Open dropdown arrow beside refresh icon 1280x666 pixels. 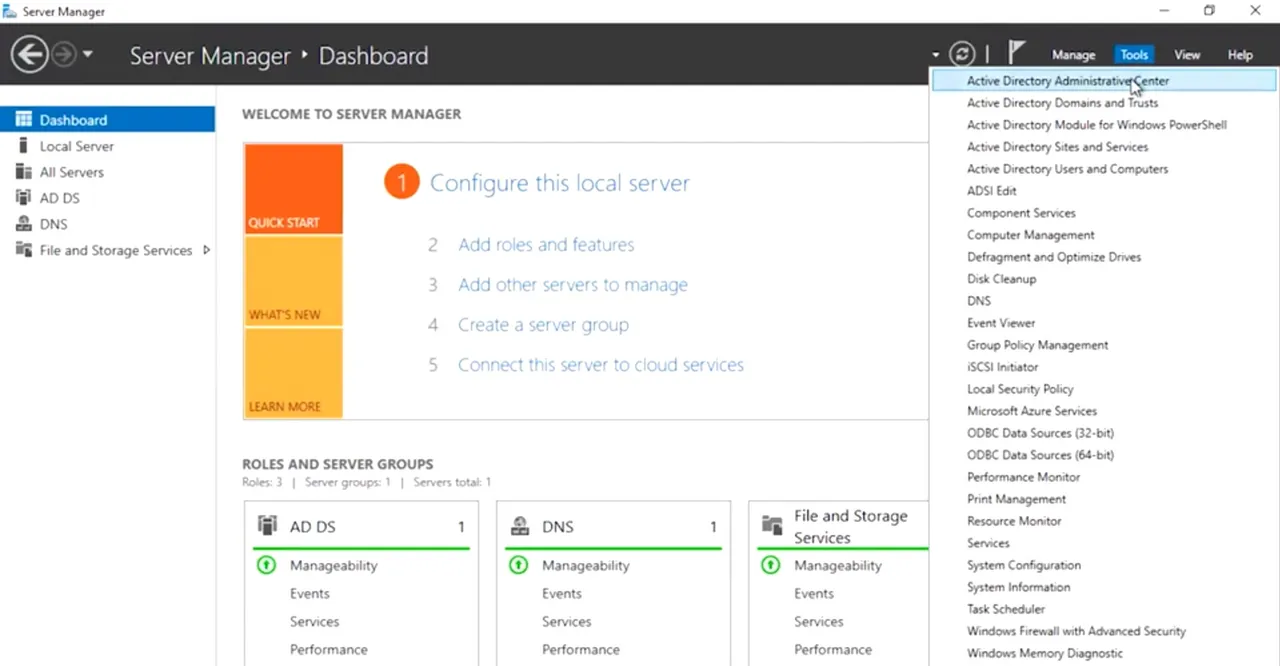tap(936, 55)
